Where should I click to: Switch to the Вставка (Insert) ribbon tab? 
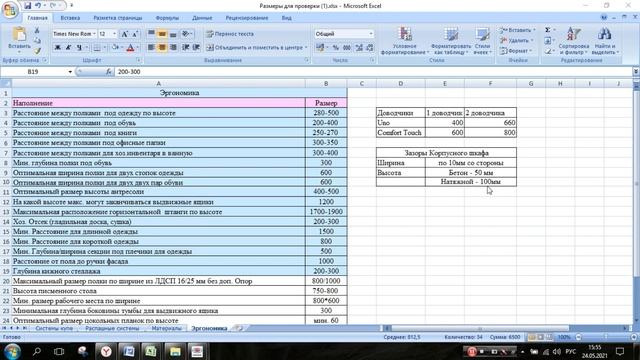[x=70, y=18]
